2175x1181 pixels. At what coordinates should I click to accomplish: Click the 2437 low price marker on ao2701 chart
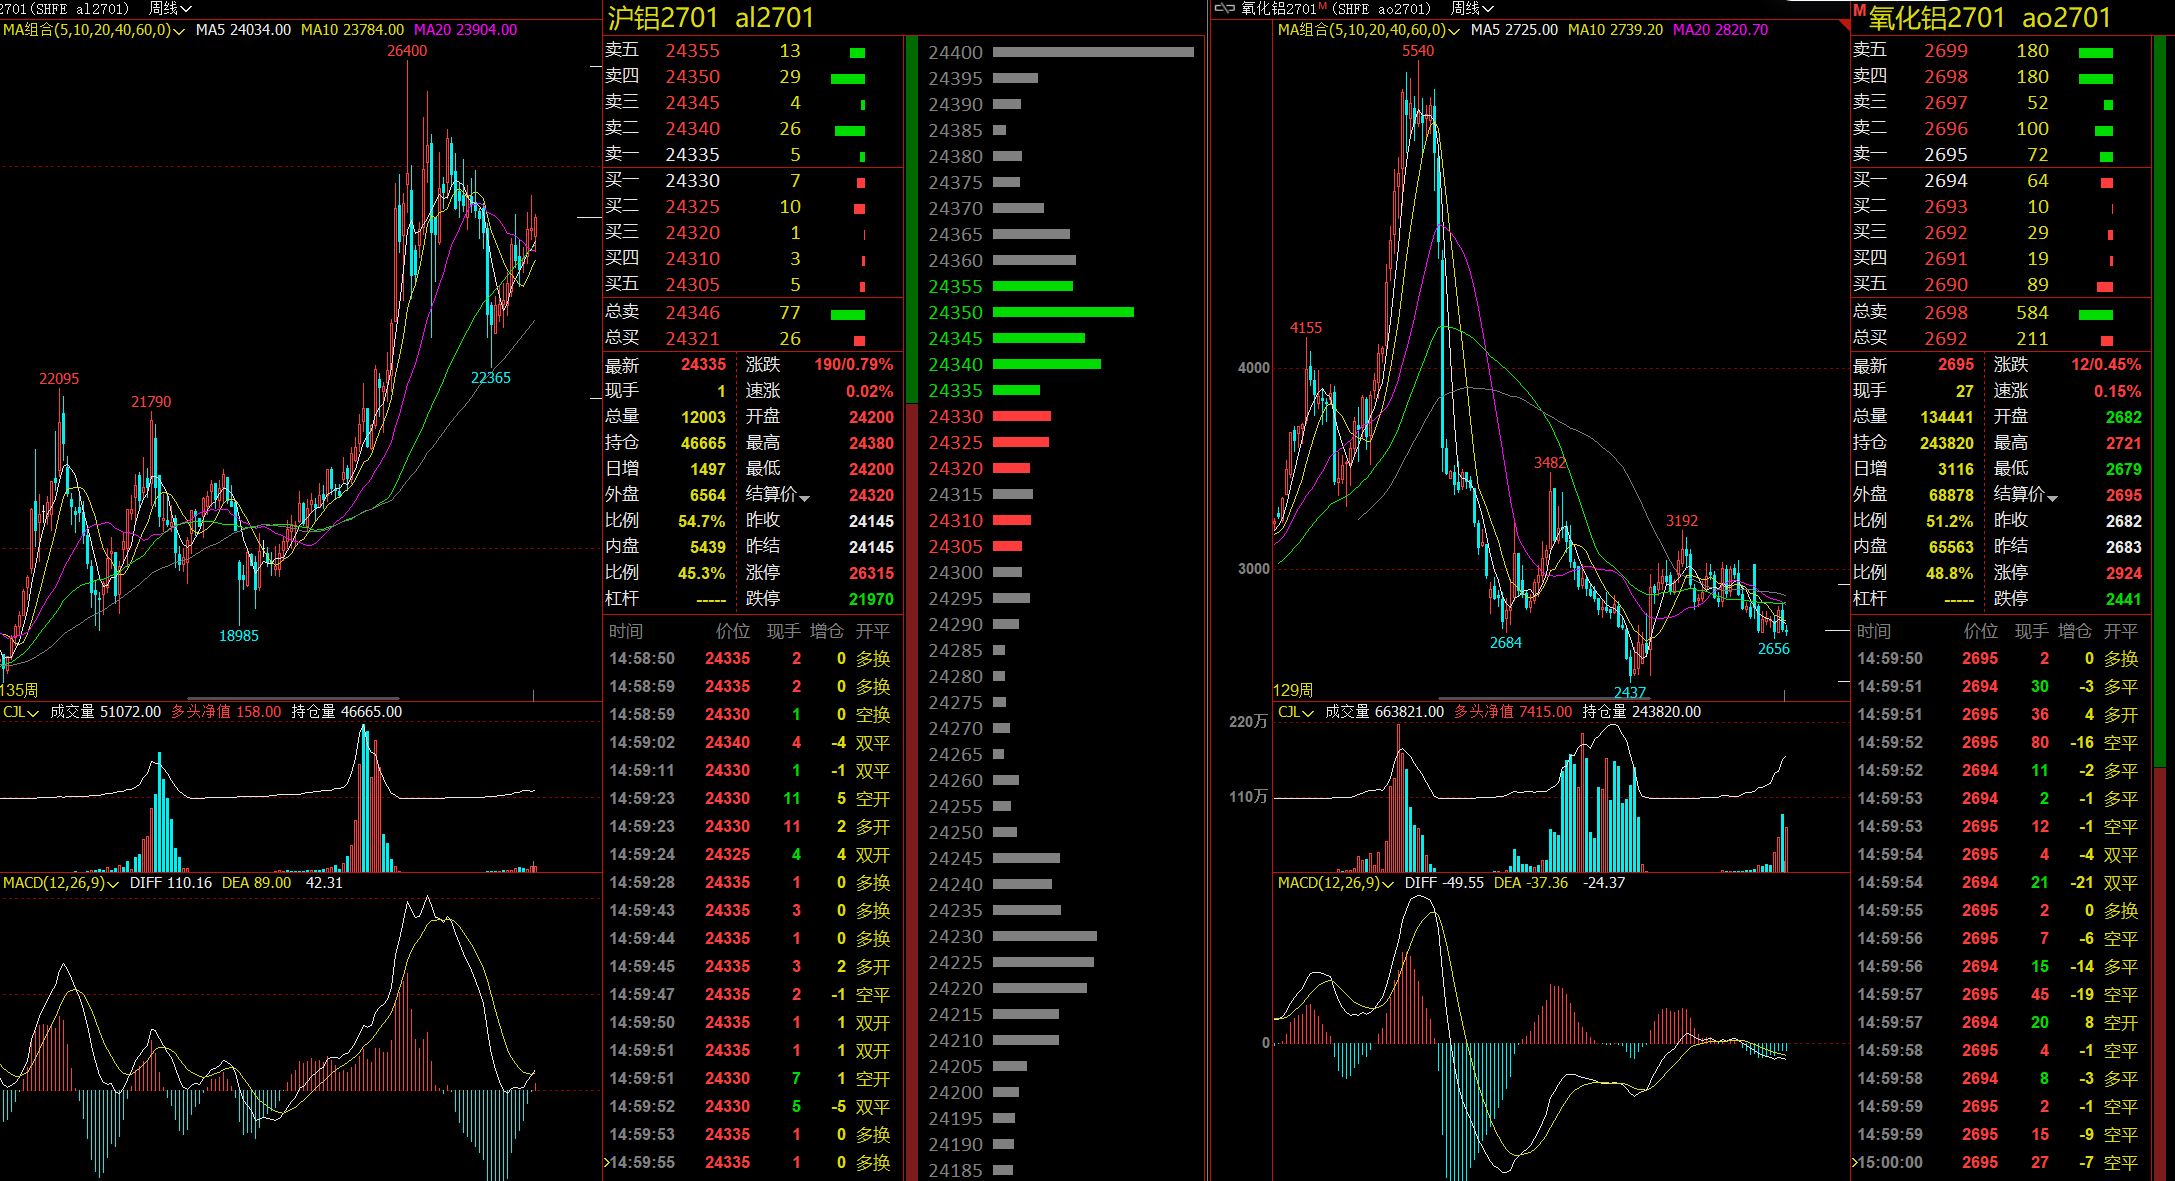(x=1630, y=692)
